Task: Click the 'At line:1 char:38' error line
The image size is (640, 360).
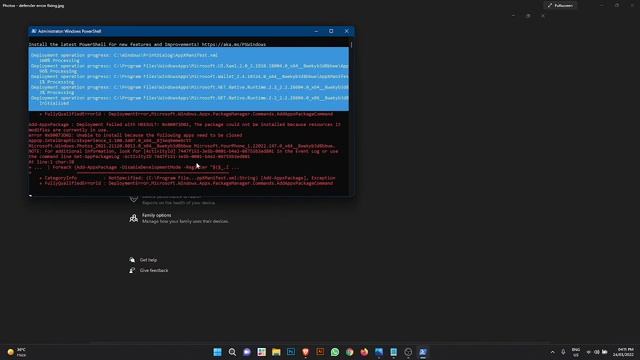Action: (x=51, y=162)
